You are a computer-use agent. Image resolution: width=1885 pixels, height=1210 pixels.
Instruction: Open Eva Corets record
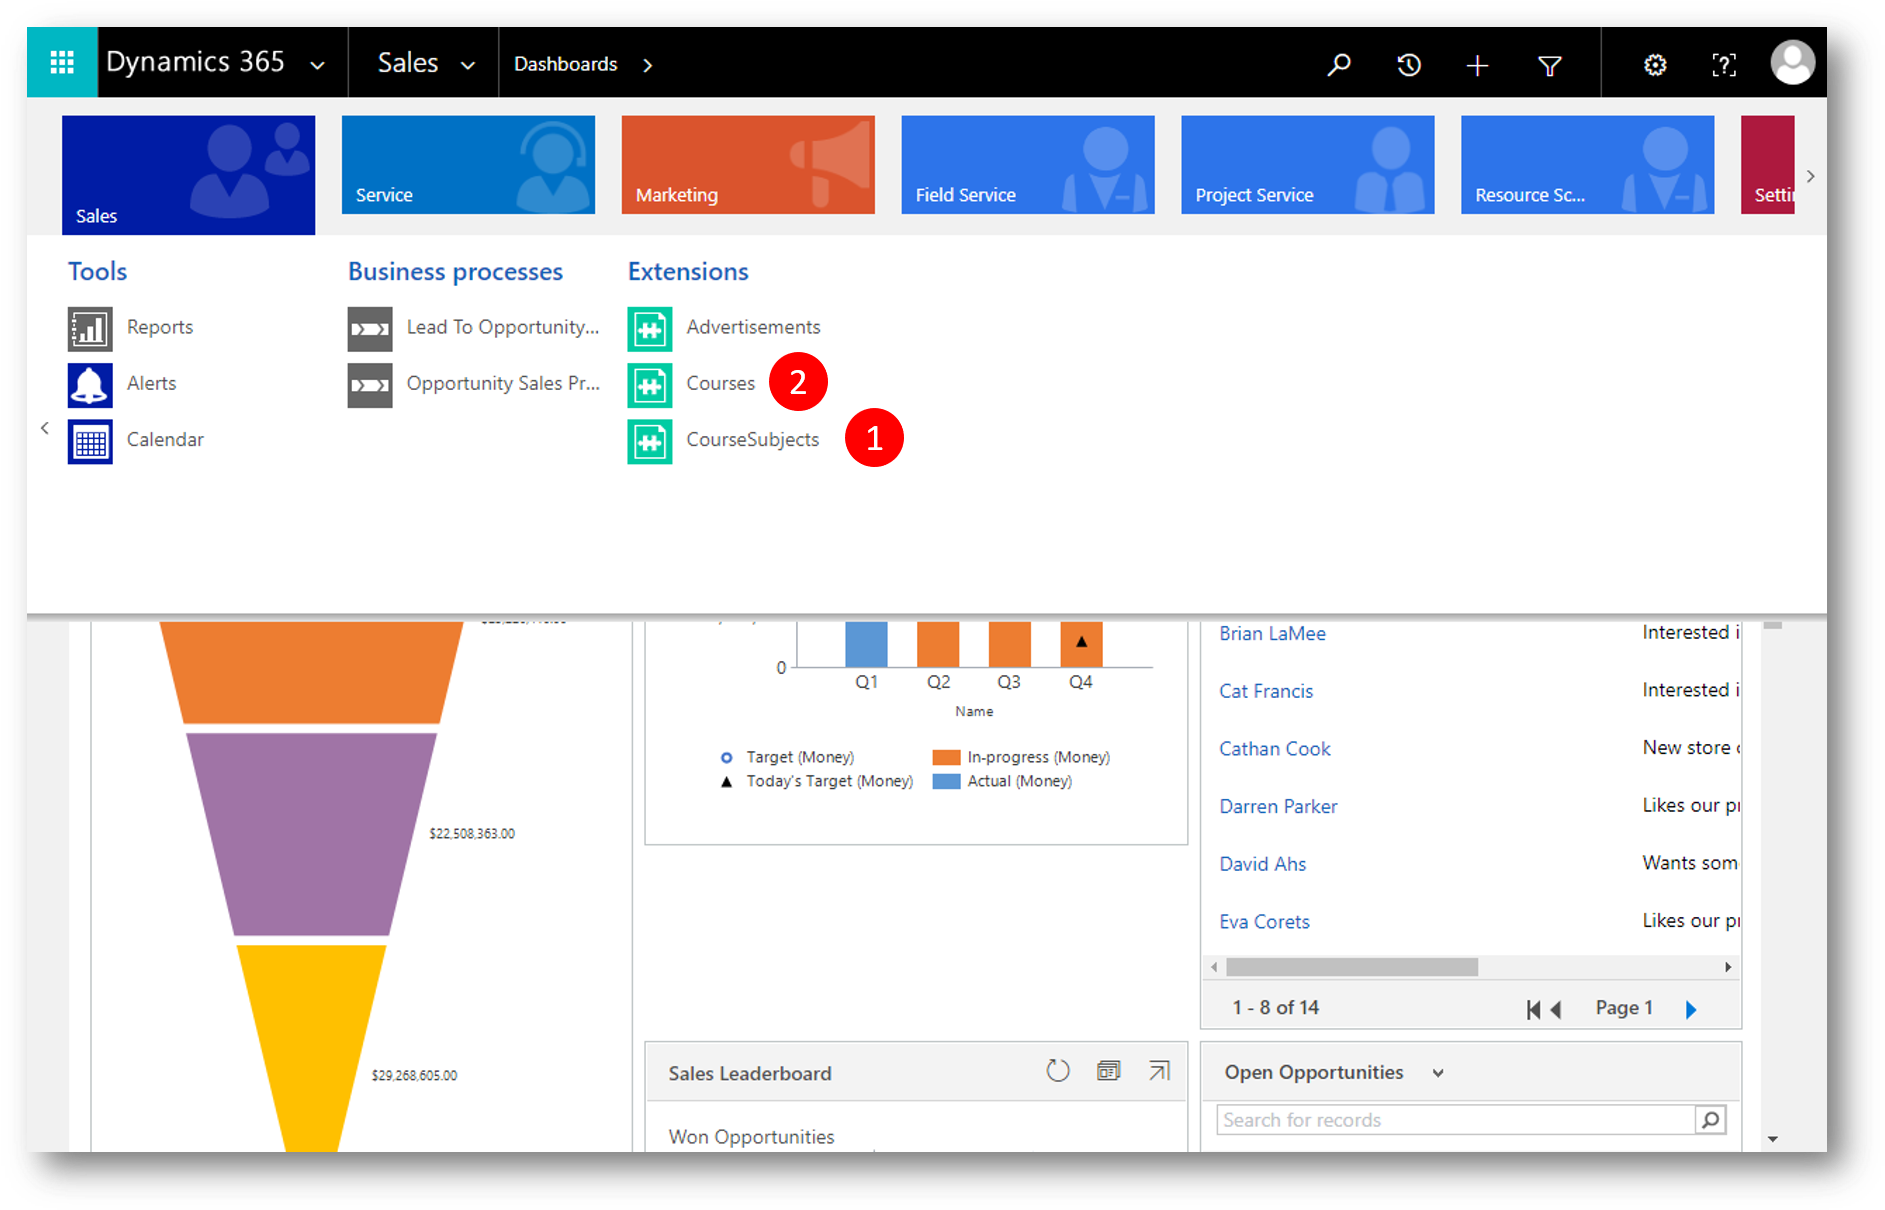pos(1264,922)
